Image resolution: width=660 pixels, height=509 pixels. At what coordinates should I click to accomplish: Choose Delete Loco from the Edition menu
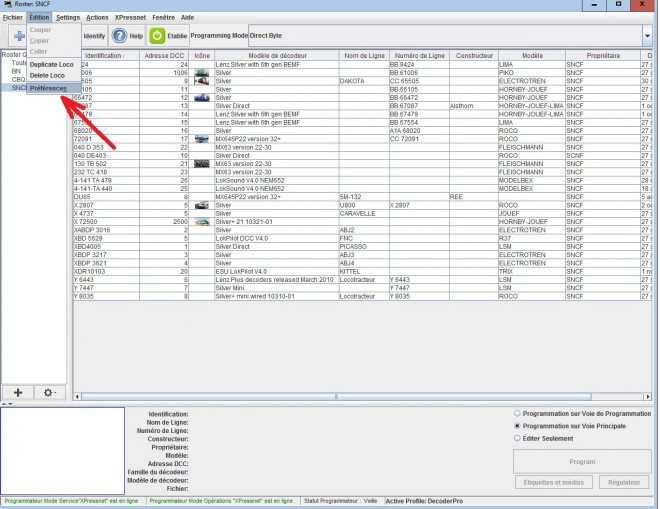click(54, 75)
